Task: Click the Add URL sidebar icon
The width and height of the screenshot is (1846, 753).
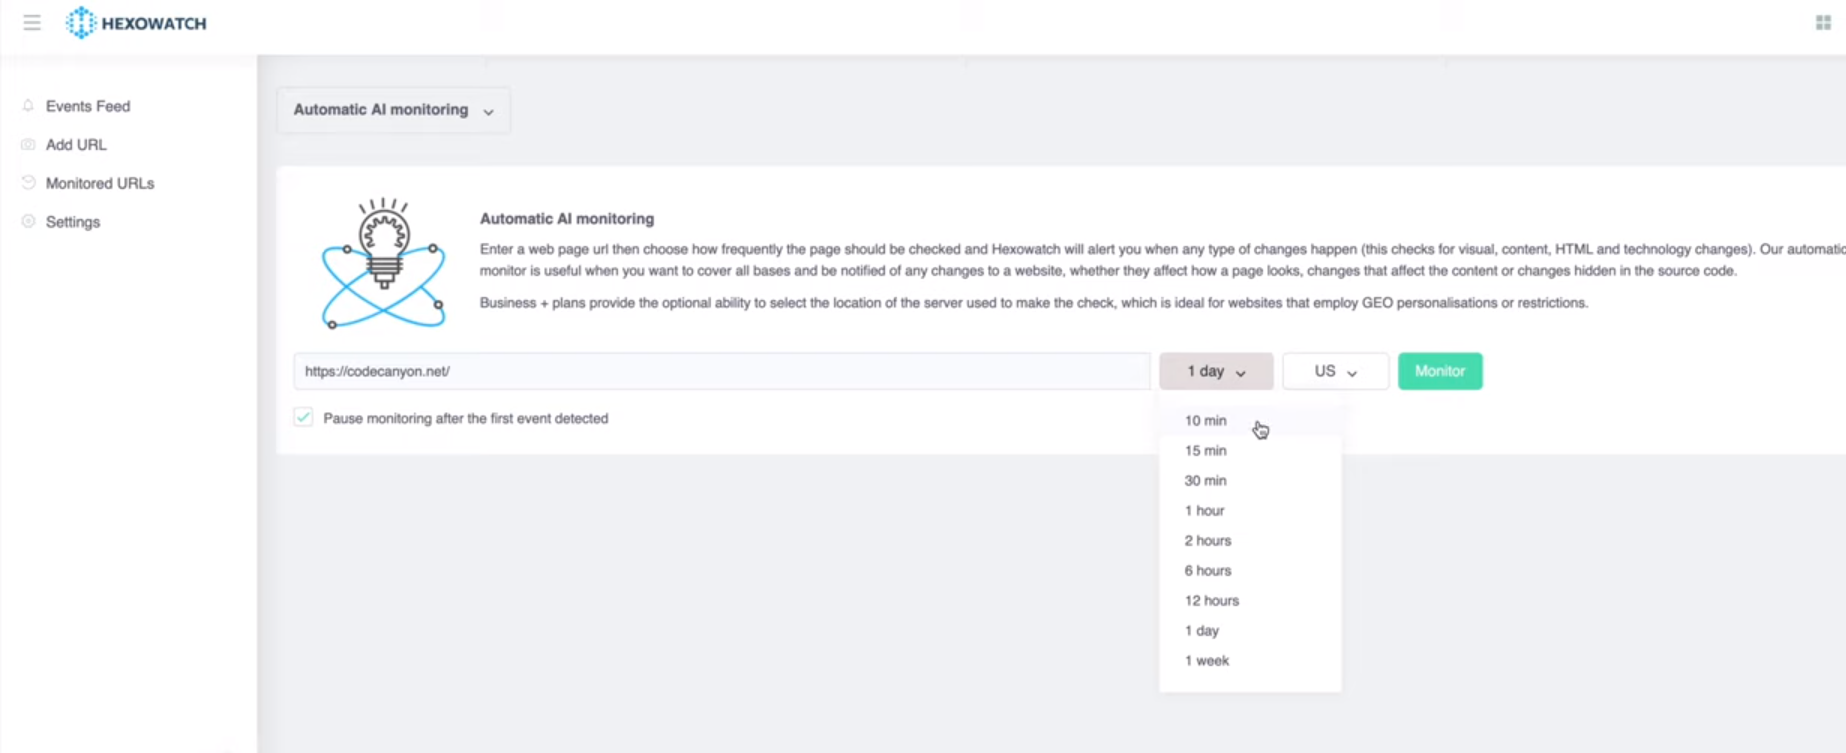Action: click(28, 145)
